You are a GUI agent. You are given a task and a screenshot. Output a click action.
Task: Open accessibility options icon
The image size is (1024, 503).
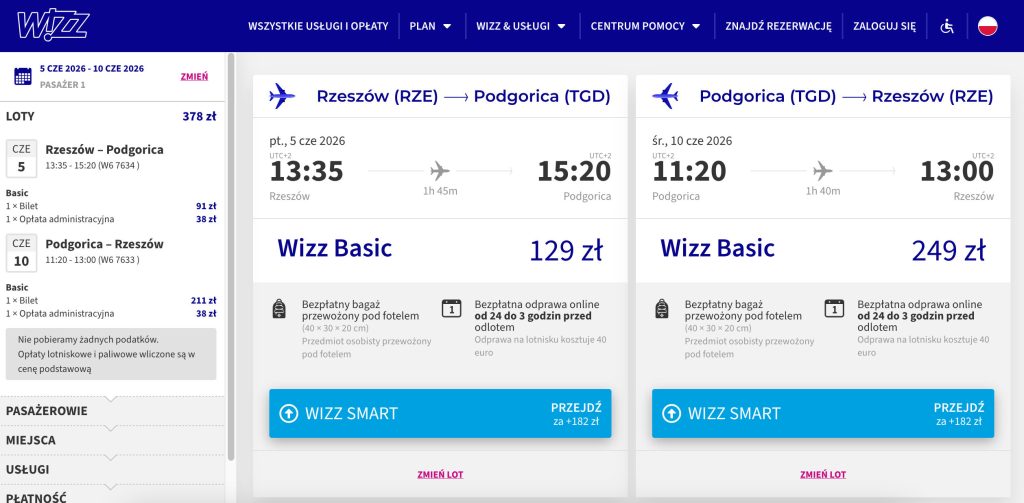click(x=947, y=26)
